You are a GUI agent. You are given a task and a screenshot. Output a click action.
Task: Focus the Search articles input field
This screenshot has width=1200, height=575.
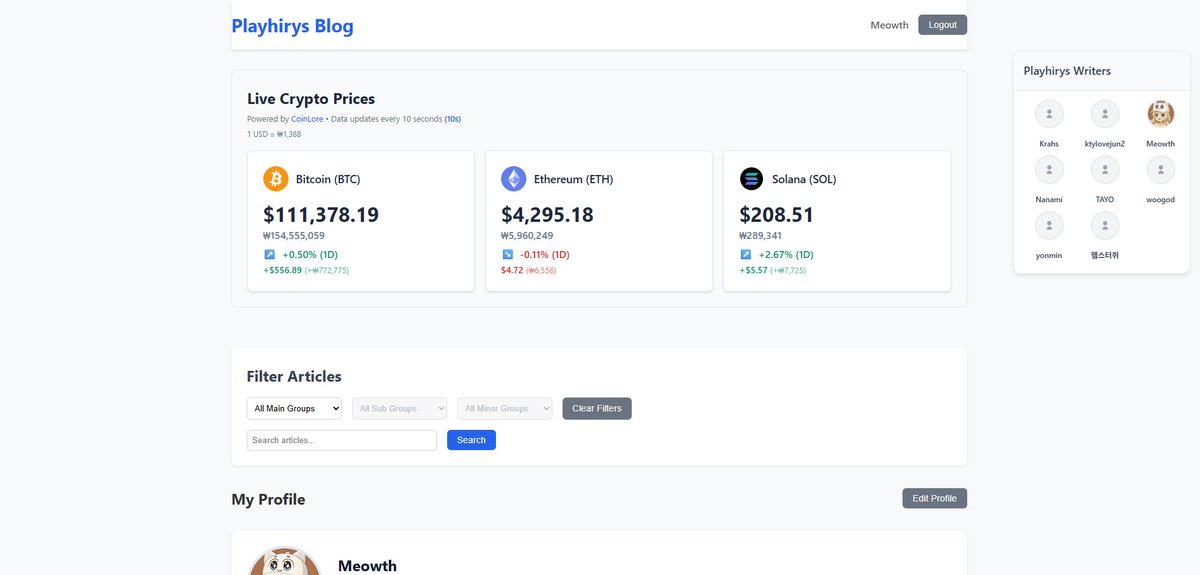pos(342,440)
